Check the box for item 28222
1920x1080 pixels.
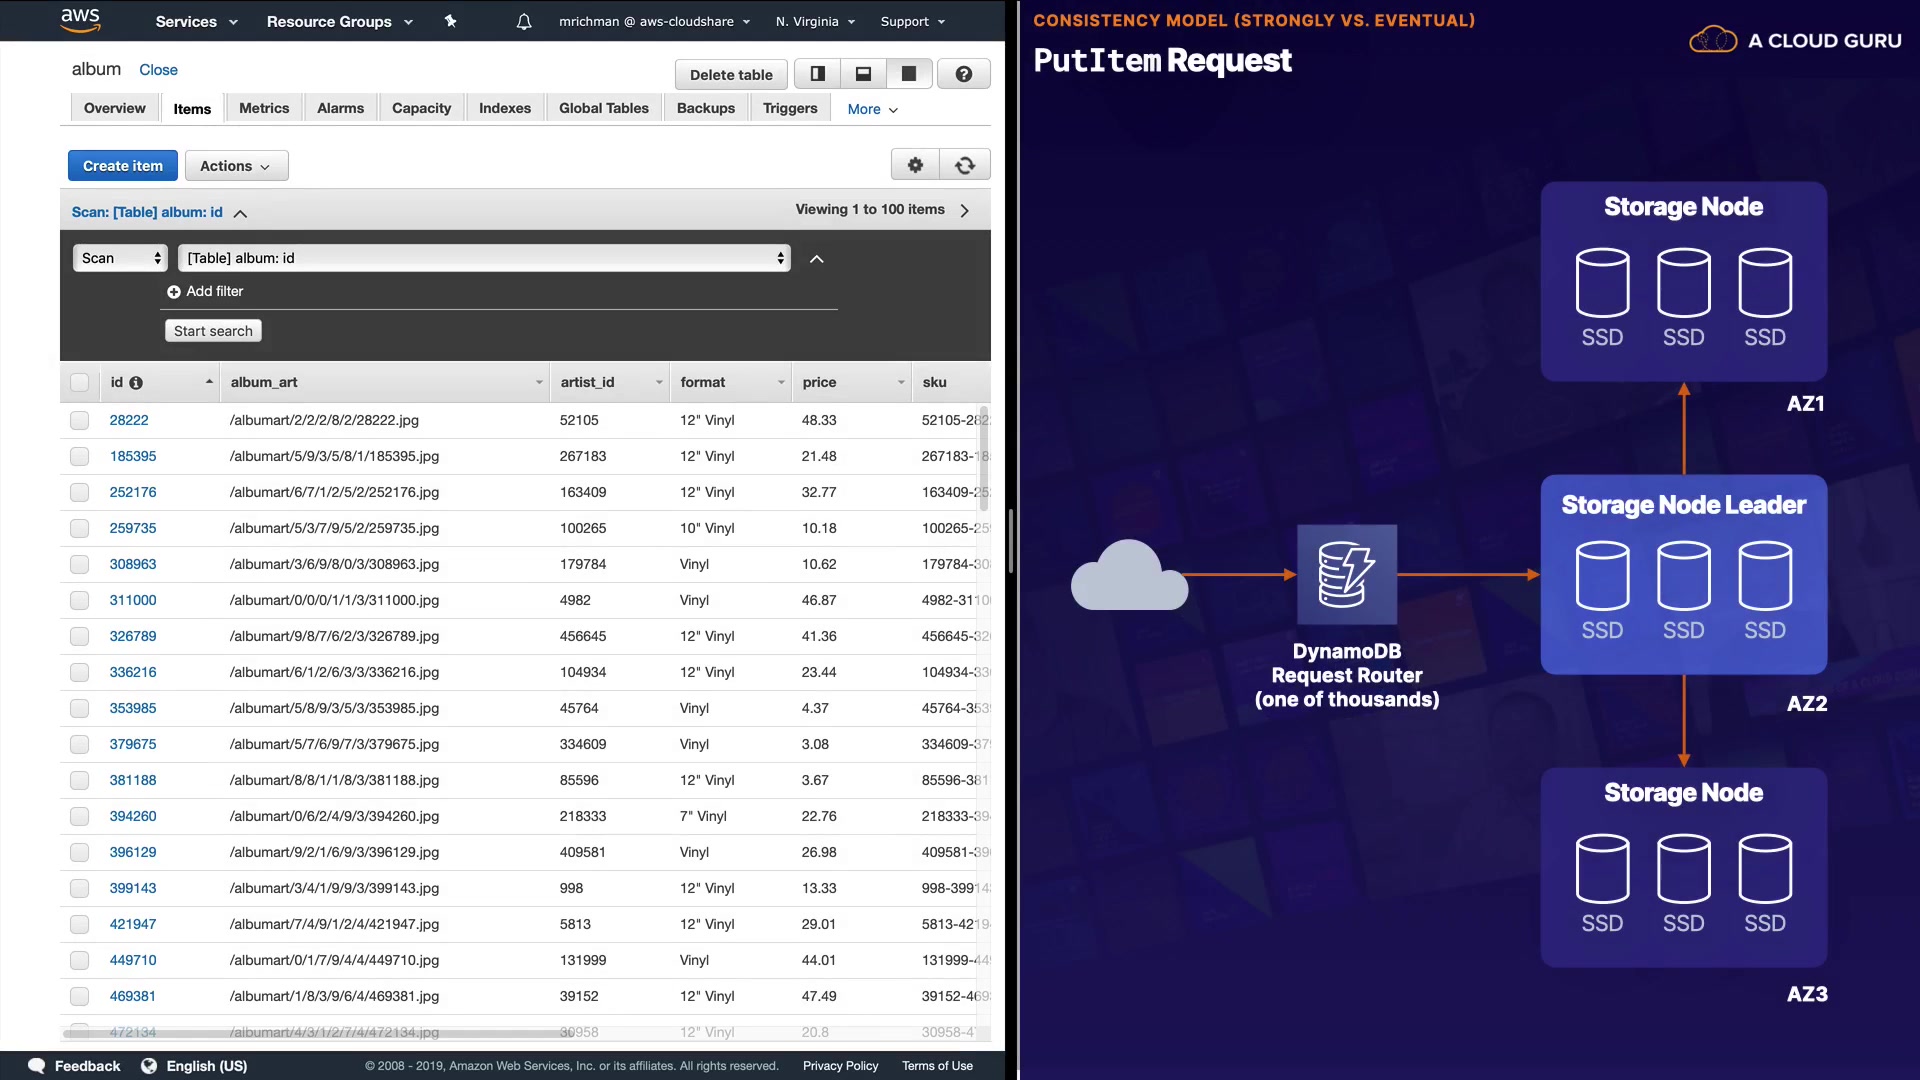80,421
